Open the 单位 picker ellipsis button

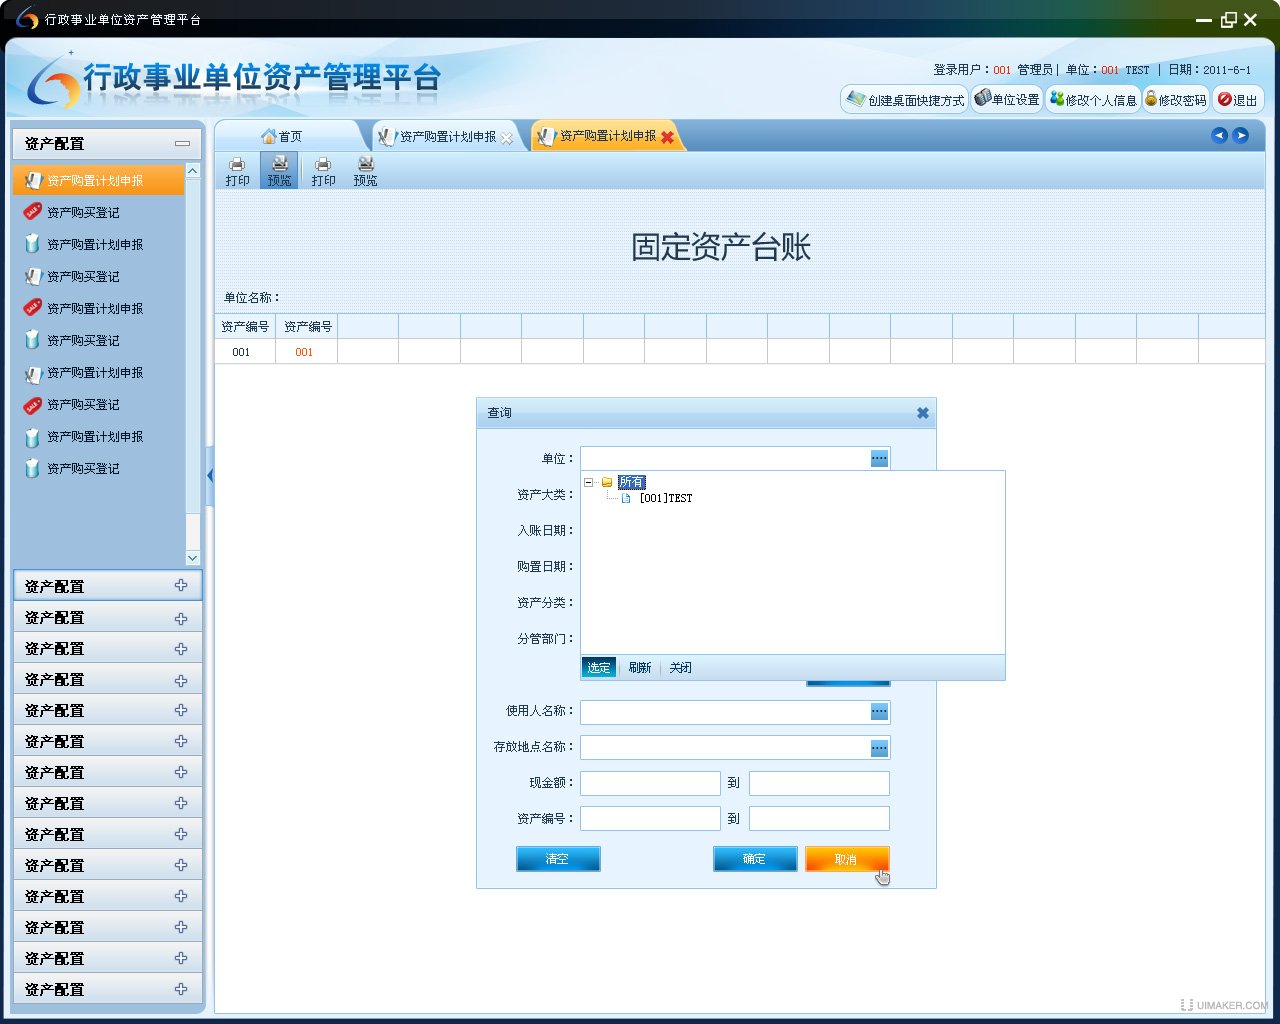(879, 458)
